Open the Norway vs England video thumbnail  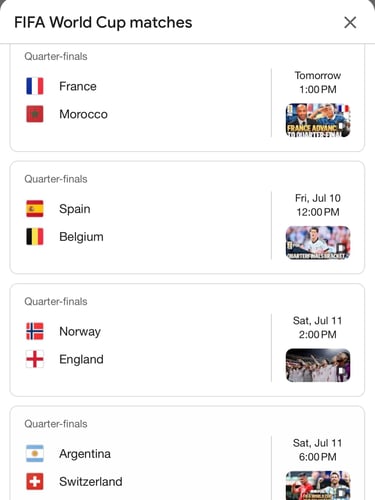tap(318, 365)
